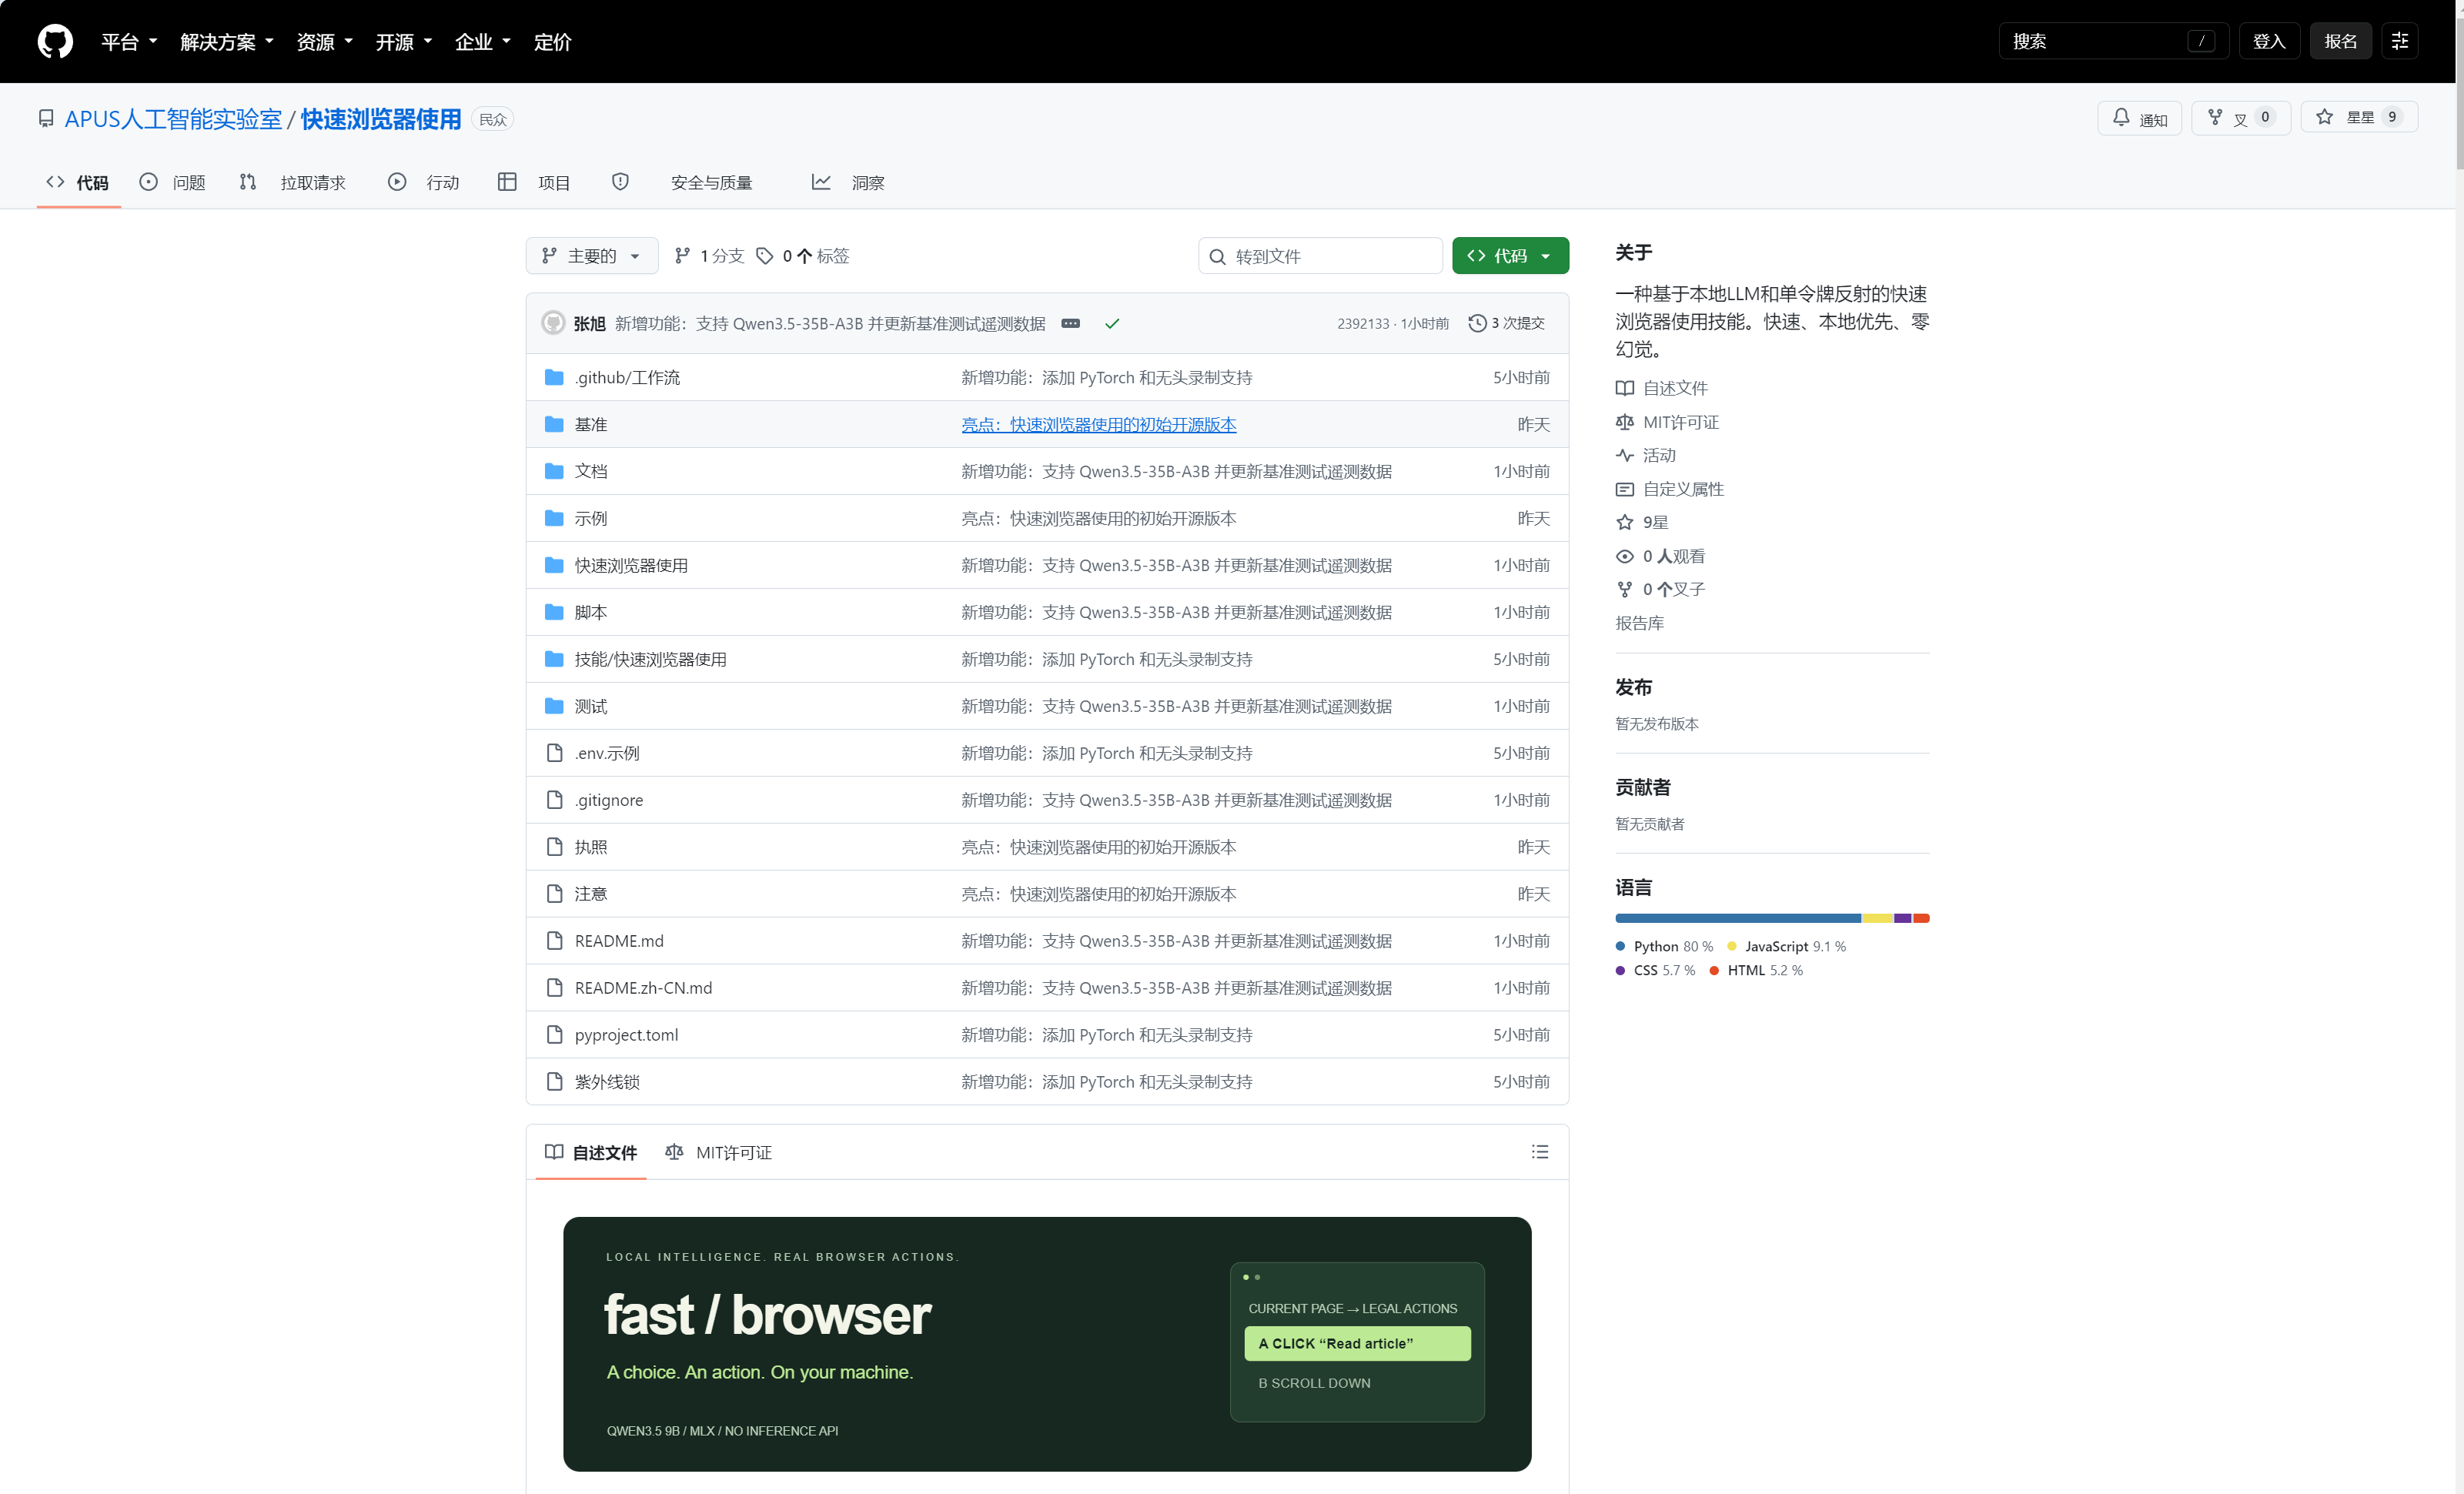This screenshot has width=2464, height=1494.
Task: Open the 0 个叉子 forks link
Action: [x=1661, y=589]
